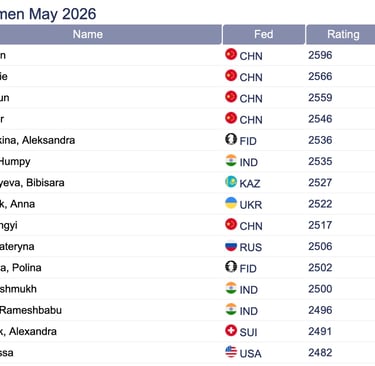Click the India flag beside rating 2535
This screenshot has height=366, width=375.
point(231,160)
